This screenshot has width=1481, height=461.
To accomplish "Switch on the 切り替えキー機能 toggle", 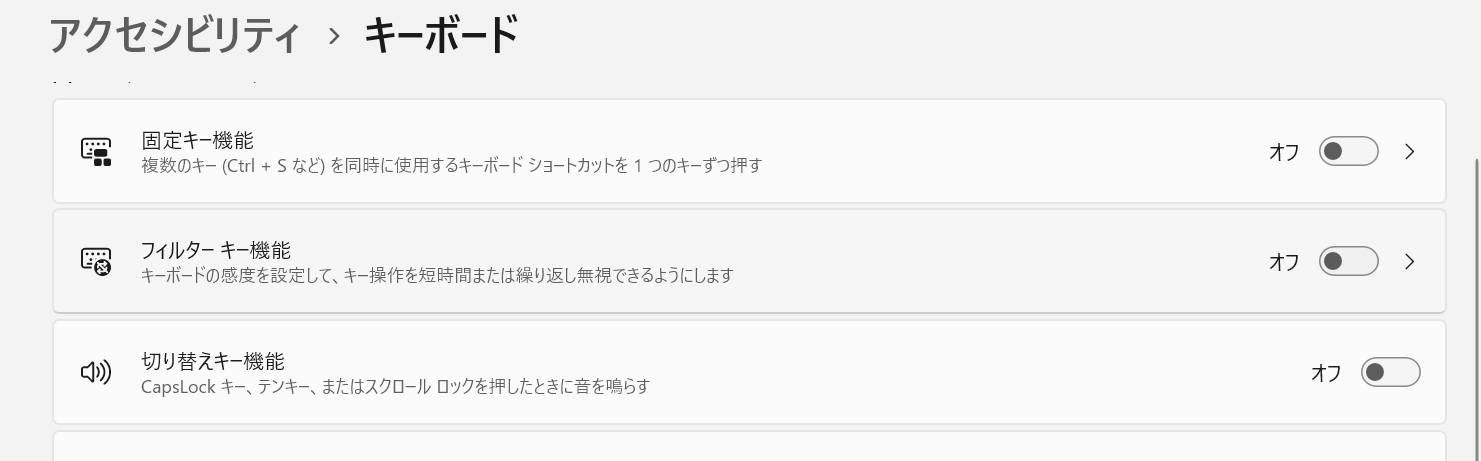I will coord(1390,373).
